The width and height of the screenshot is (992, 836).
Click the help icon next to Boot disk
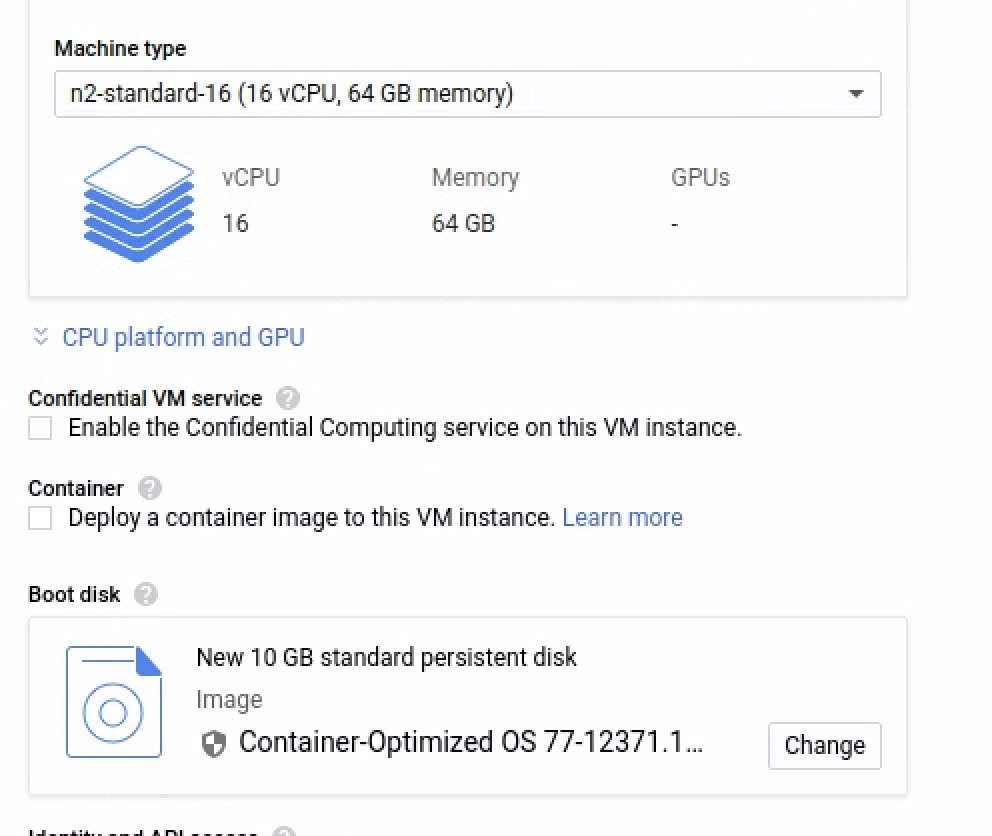[x=145, y=594]
